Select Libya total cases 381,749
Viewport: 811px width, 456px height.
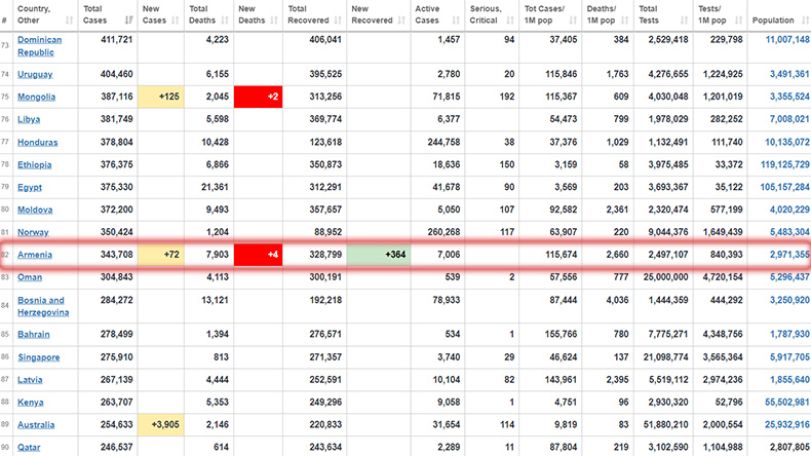tap(116, 119)
